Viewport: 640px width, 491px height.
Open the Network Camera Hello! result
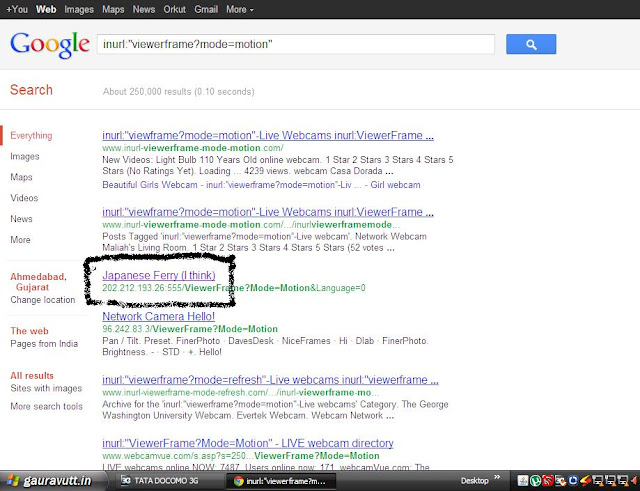point(158,316)
